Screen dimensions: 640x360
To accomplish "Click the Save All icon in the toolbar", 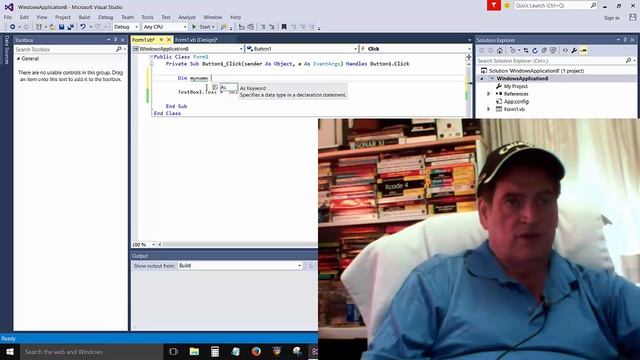I will [x=71, y=27].
